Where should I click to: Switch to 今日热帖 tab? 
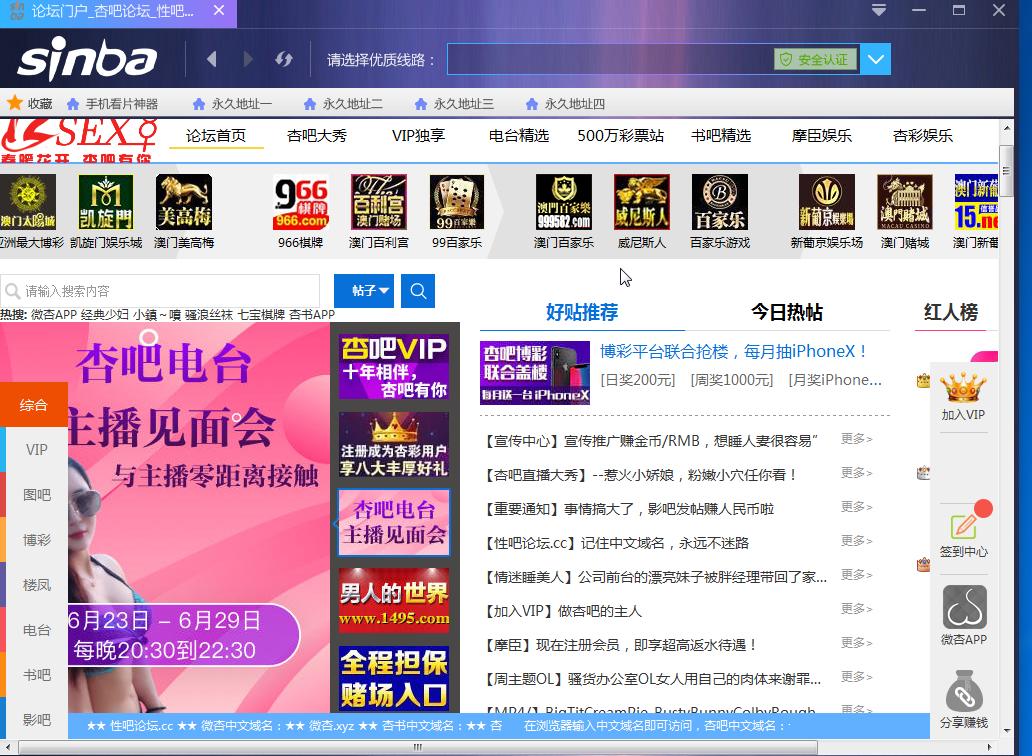point(787,312)
